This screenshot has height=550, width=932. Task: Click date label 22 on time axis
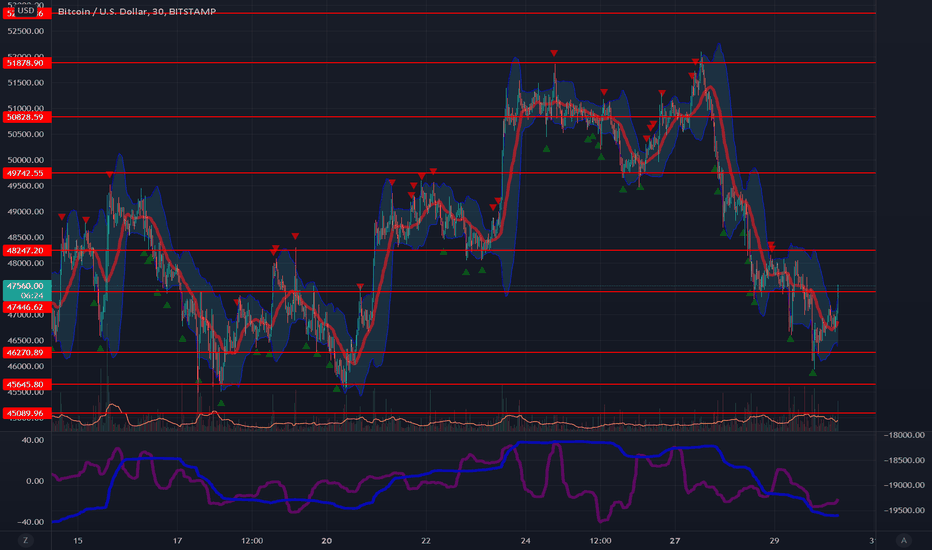[426, 540]
